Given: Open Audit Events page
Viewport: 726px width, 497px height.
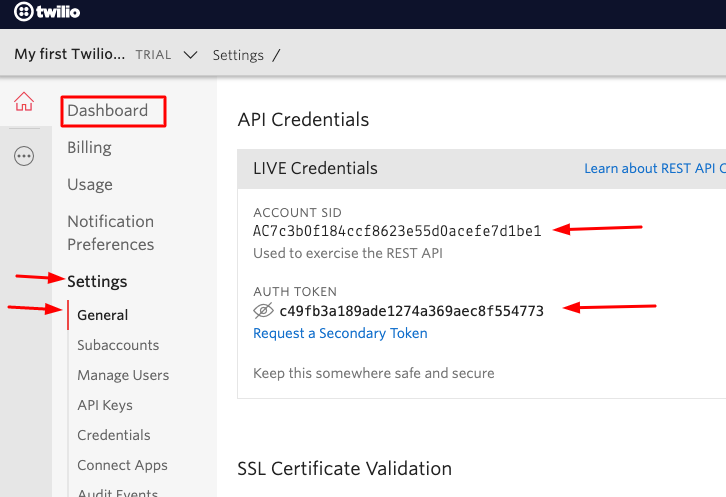Looking at the screenshot, I should [118, 492].
